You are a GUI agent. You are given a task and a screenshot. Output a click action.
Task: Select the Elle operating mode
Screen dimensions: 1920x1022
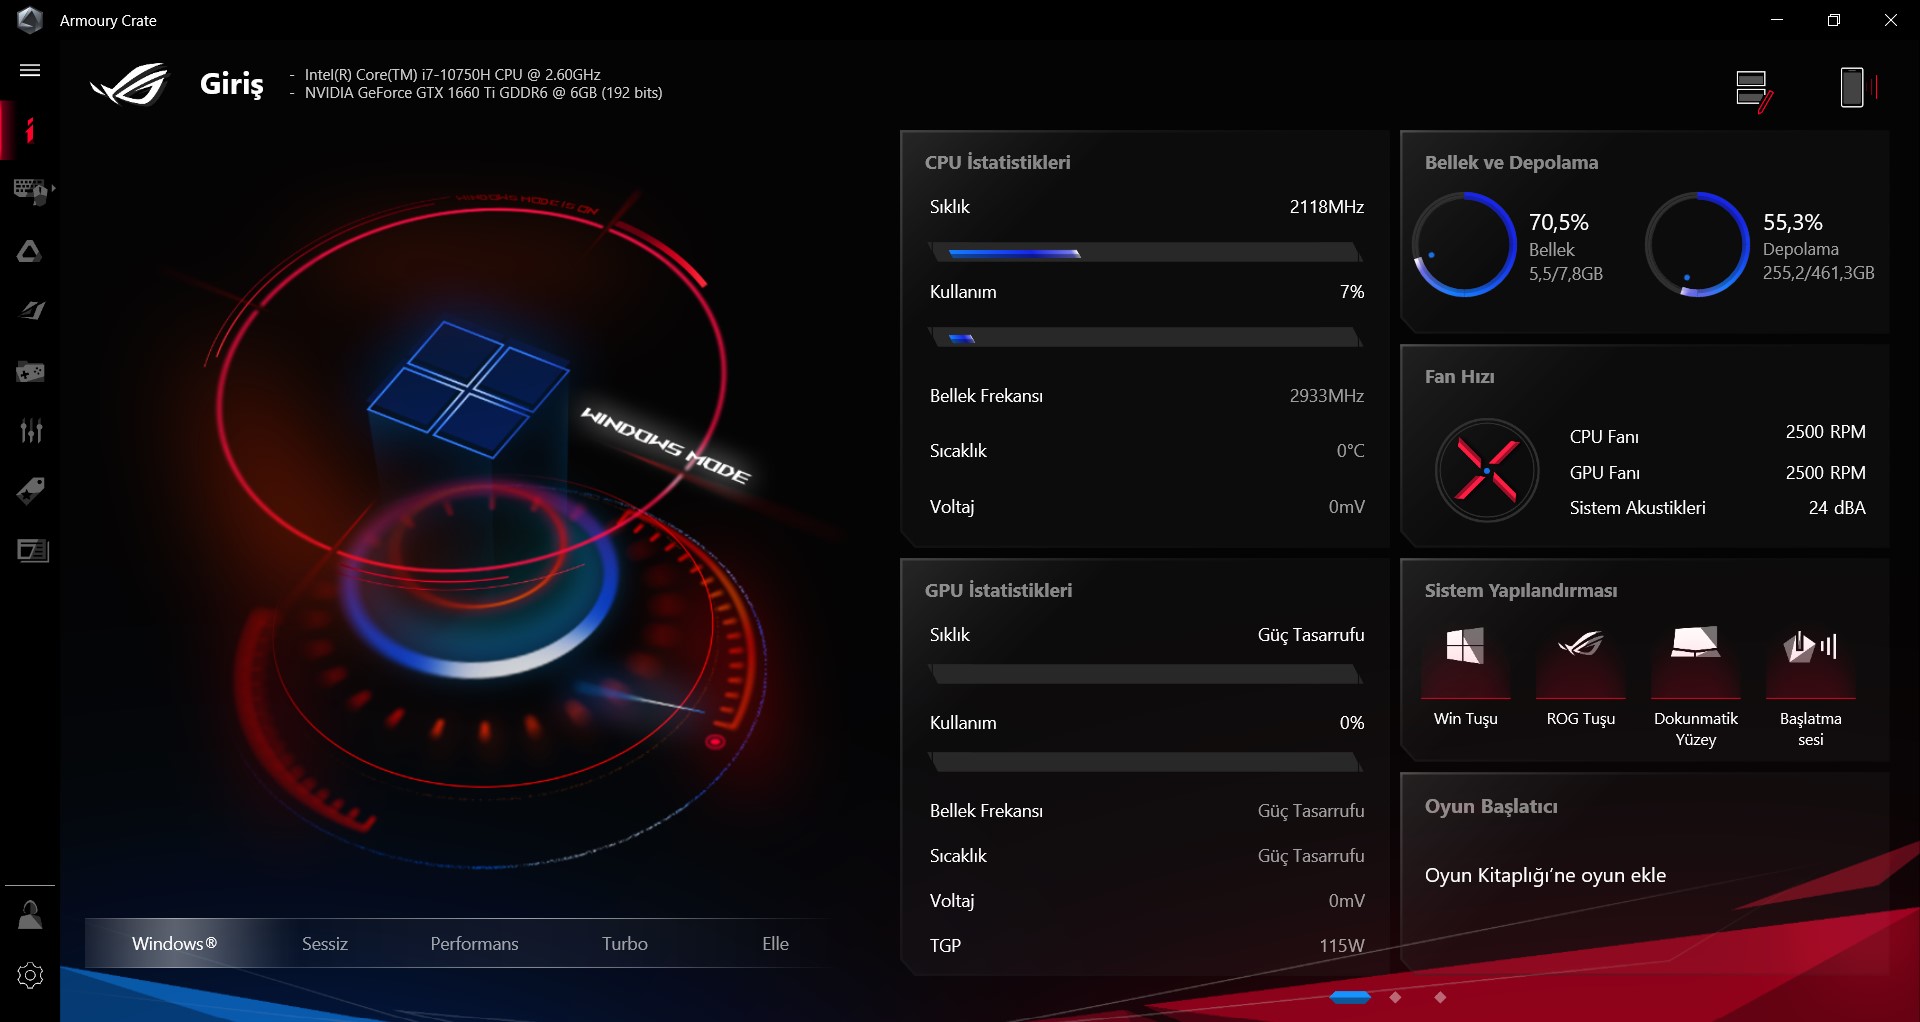coord(775,943)
